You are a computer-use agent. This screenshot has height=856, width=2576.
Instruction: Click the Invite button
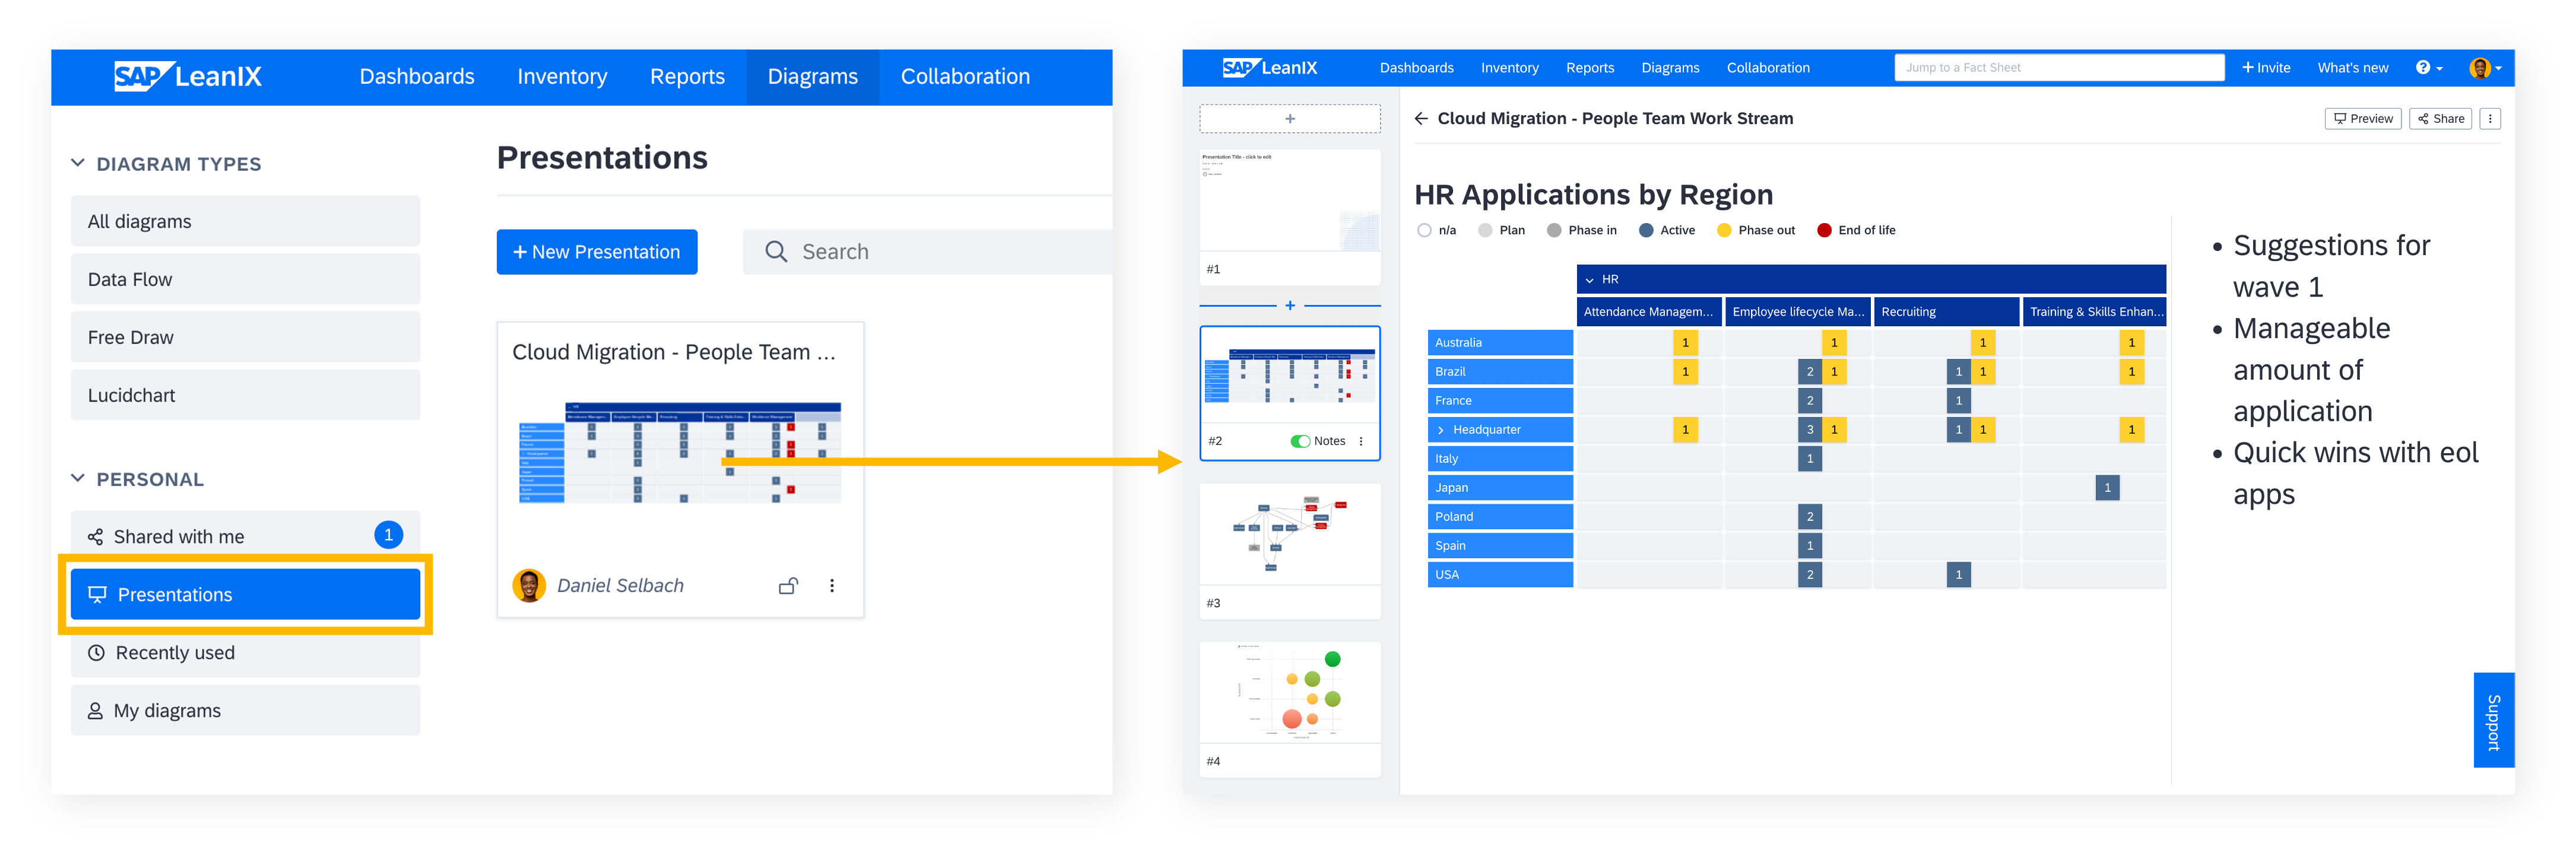click(2266, 68)
